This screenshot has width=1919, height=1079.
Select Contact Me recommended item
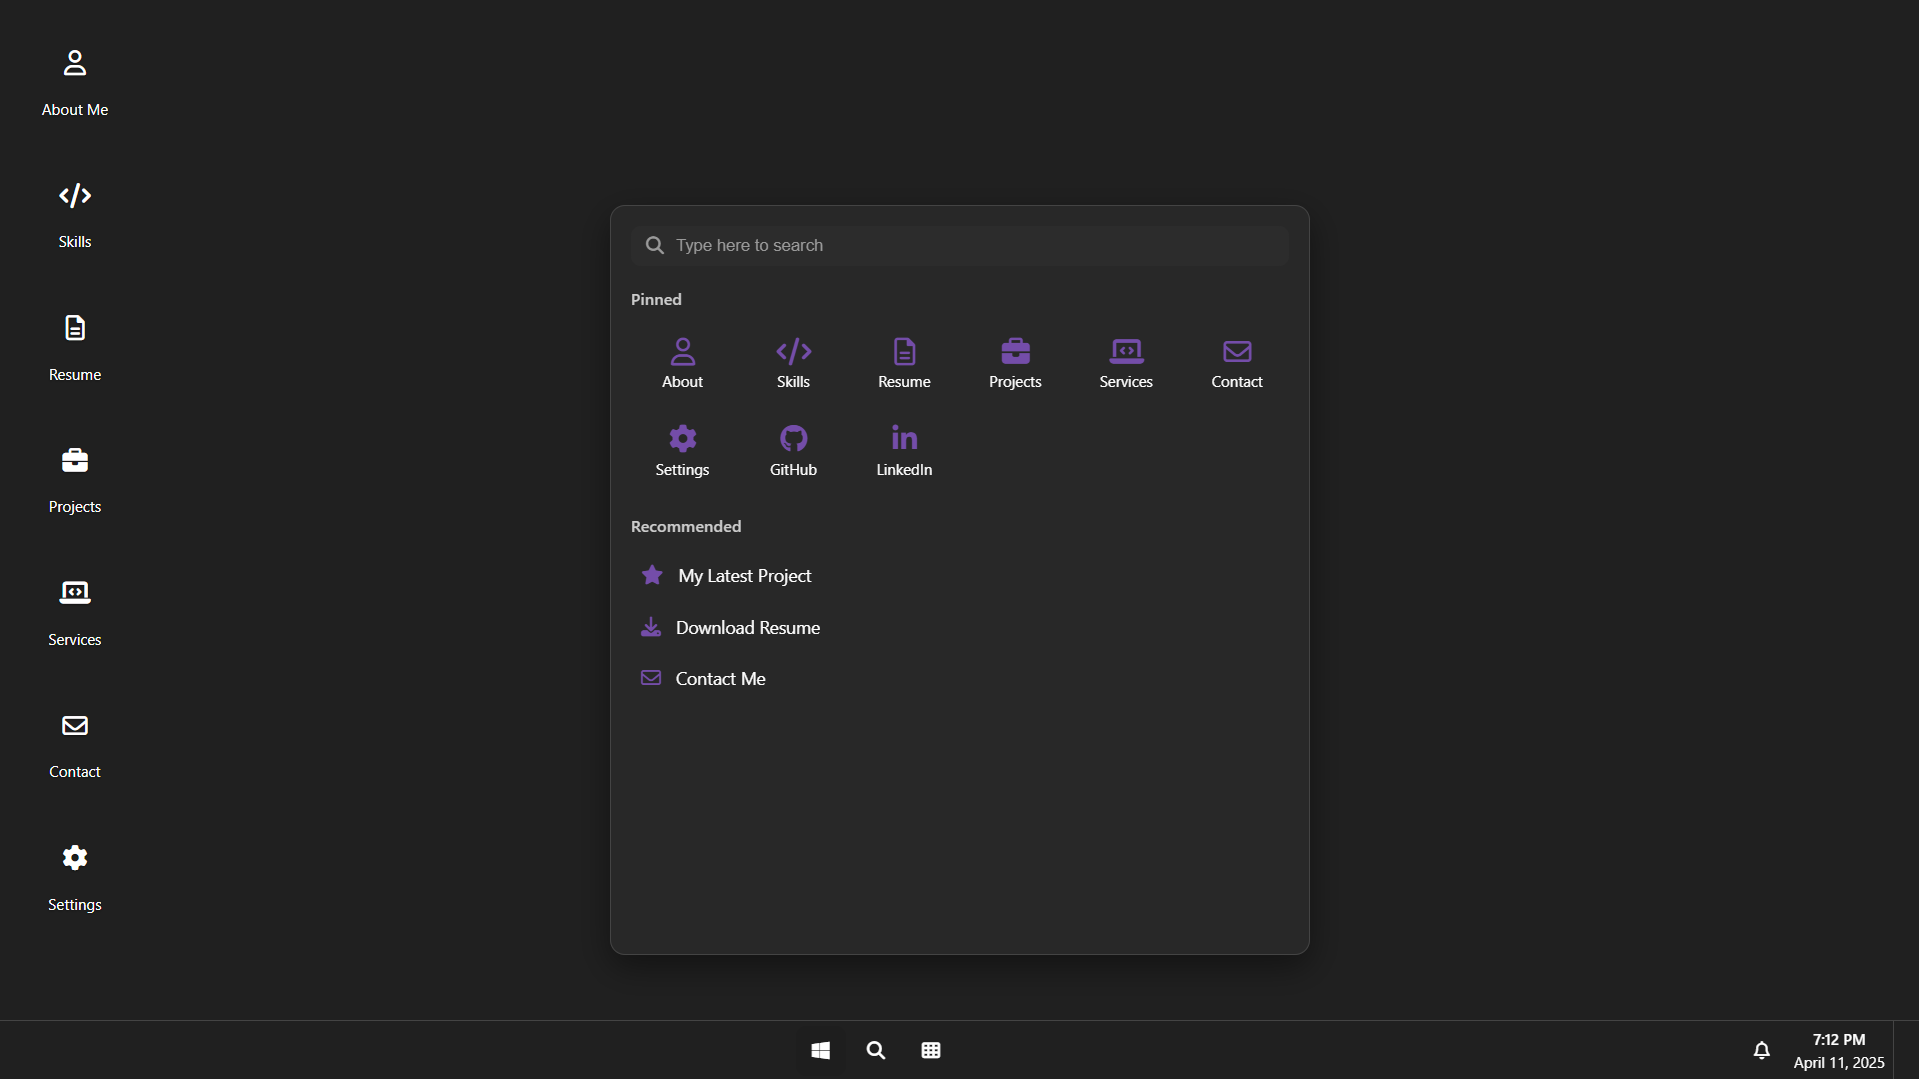pos(720,679)
